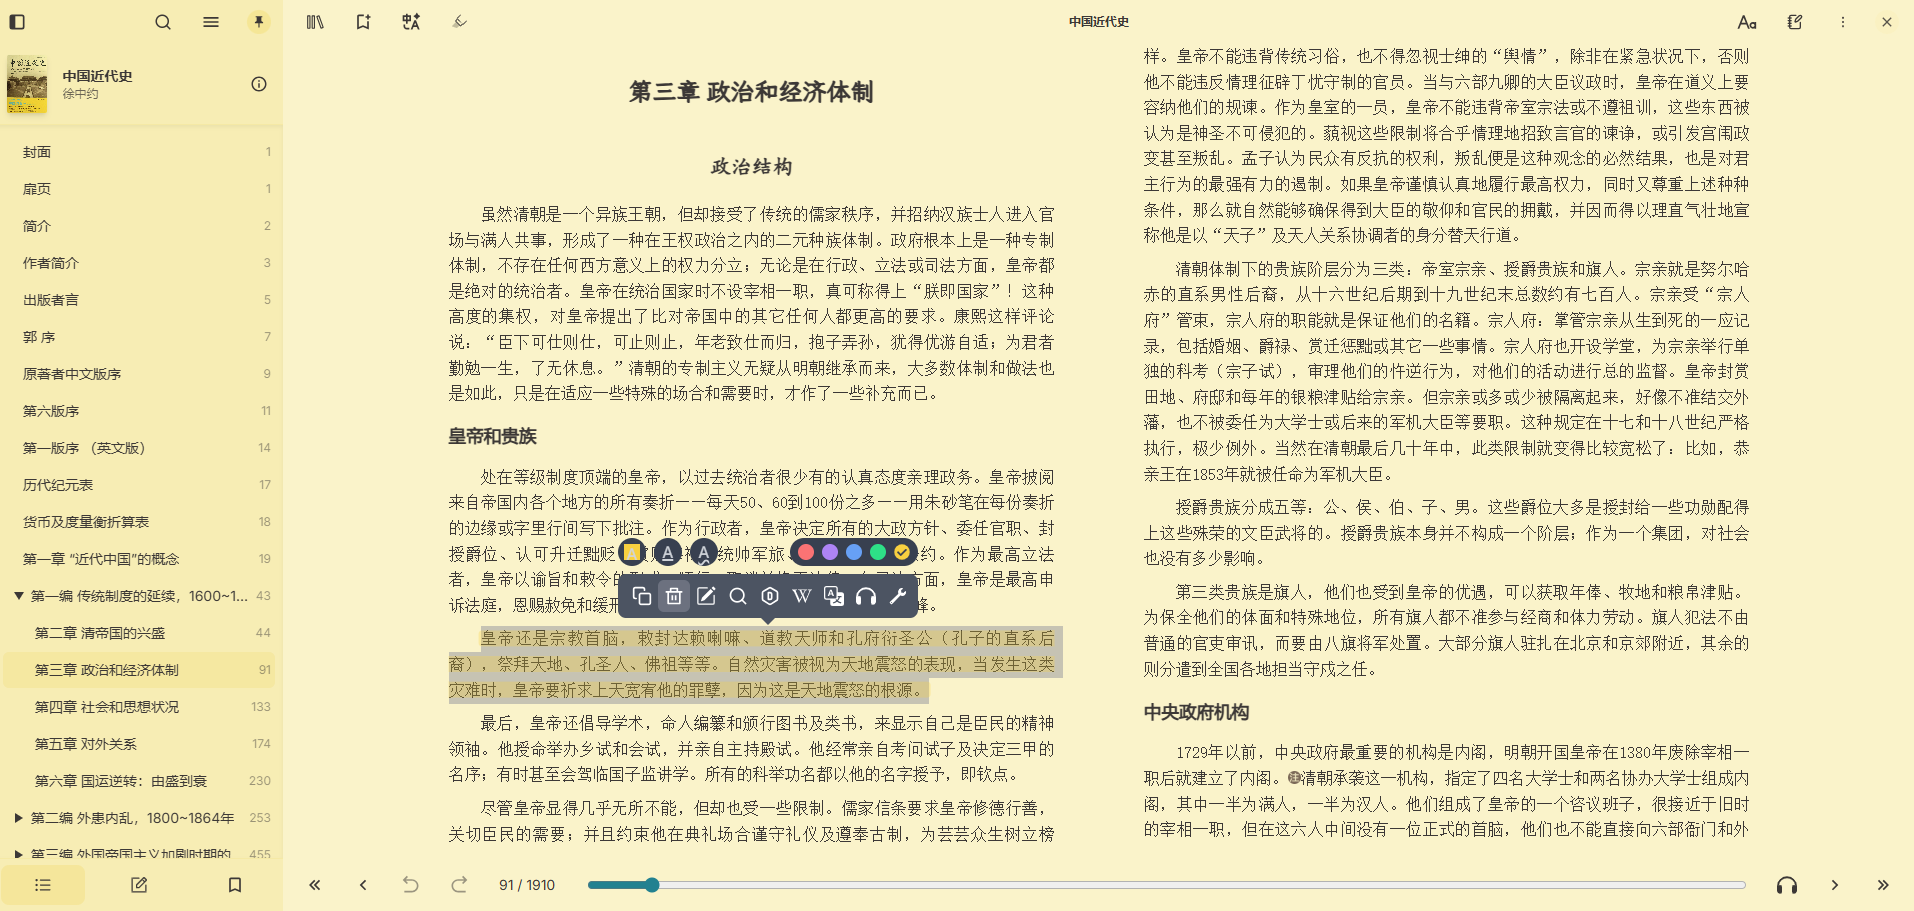Switch to the bookmarks tab in sidebar
The image size is (1914, 911).
pyautogui.click(x=235, y=885)
